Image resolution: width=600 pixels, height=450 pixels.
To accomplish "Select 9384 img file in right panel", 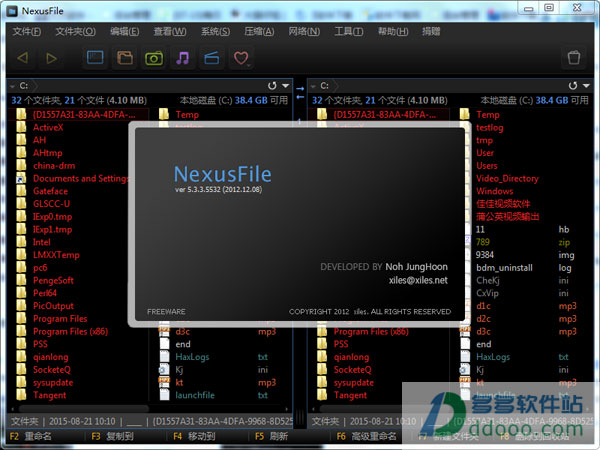I will point(485,255).
